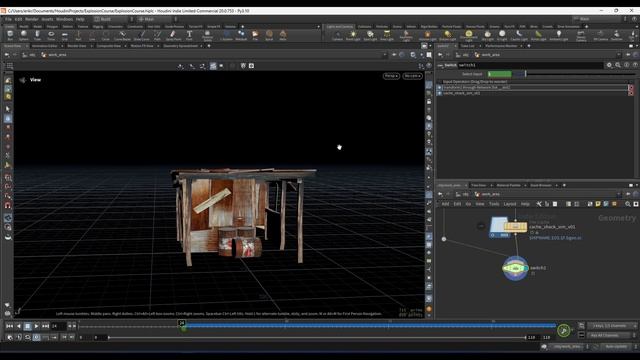Select the Curve Bezier shelf tool

coord(122,36)
